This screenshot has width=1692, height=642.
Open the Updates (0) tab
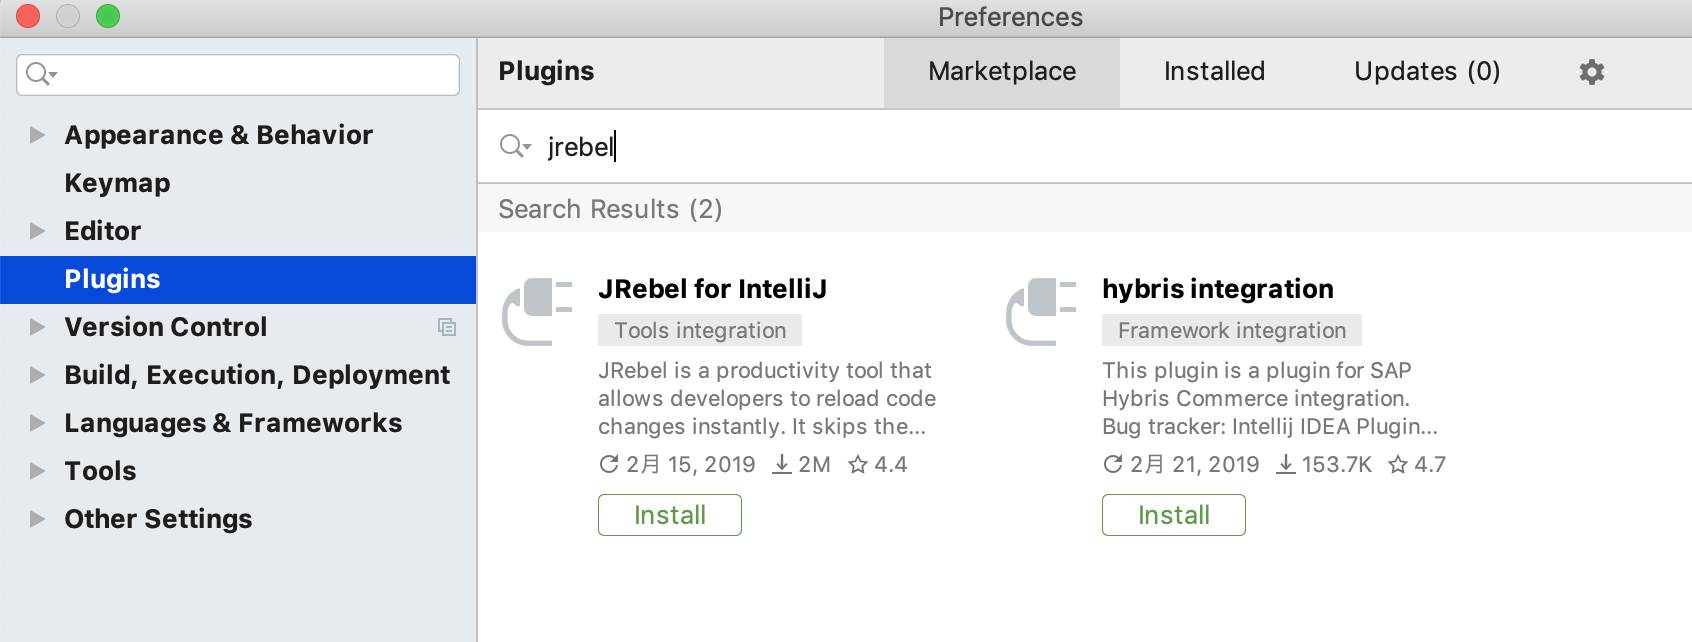click(x=1427, y=72)
